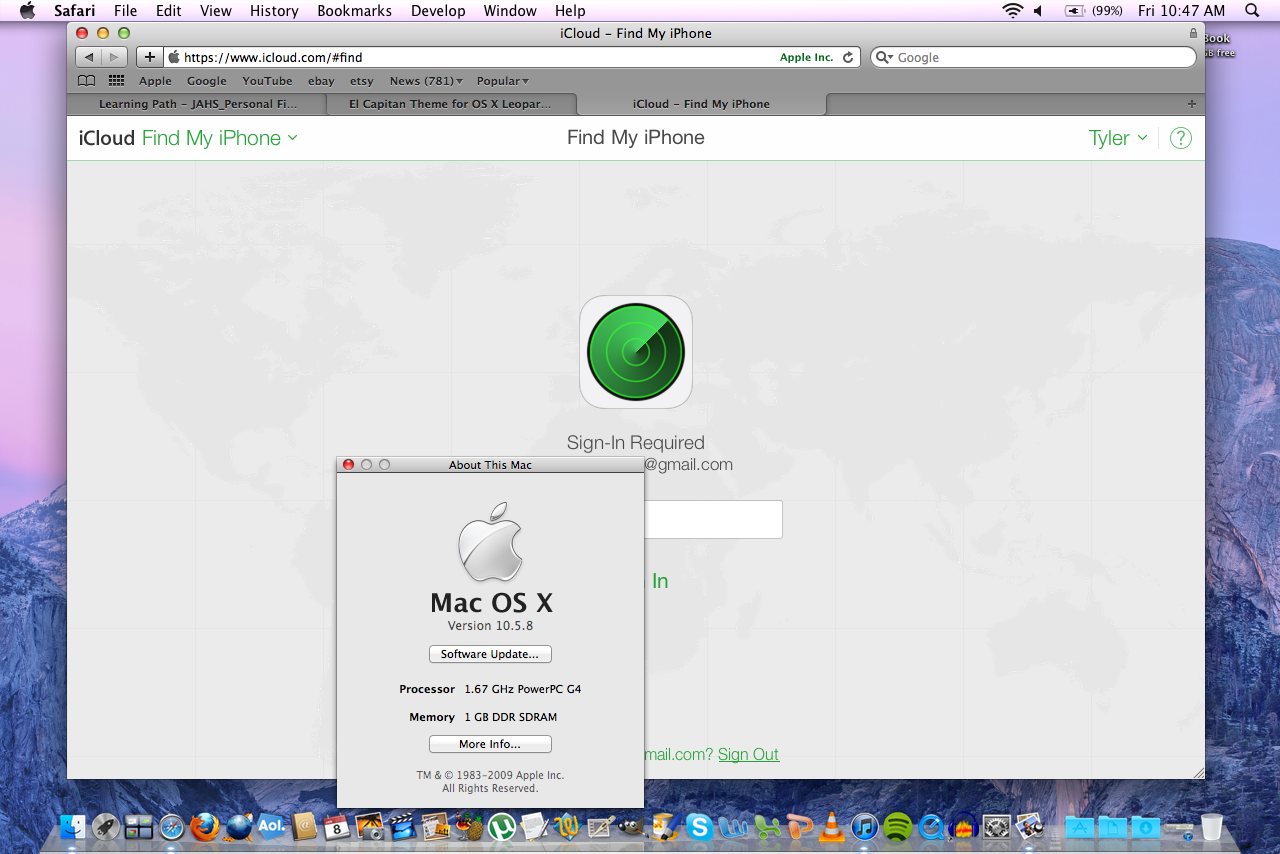The width and height of the screenshot is (1280, 854).
Task: Open a new tab with plus button
Action: pos(1191,104)
